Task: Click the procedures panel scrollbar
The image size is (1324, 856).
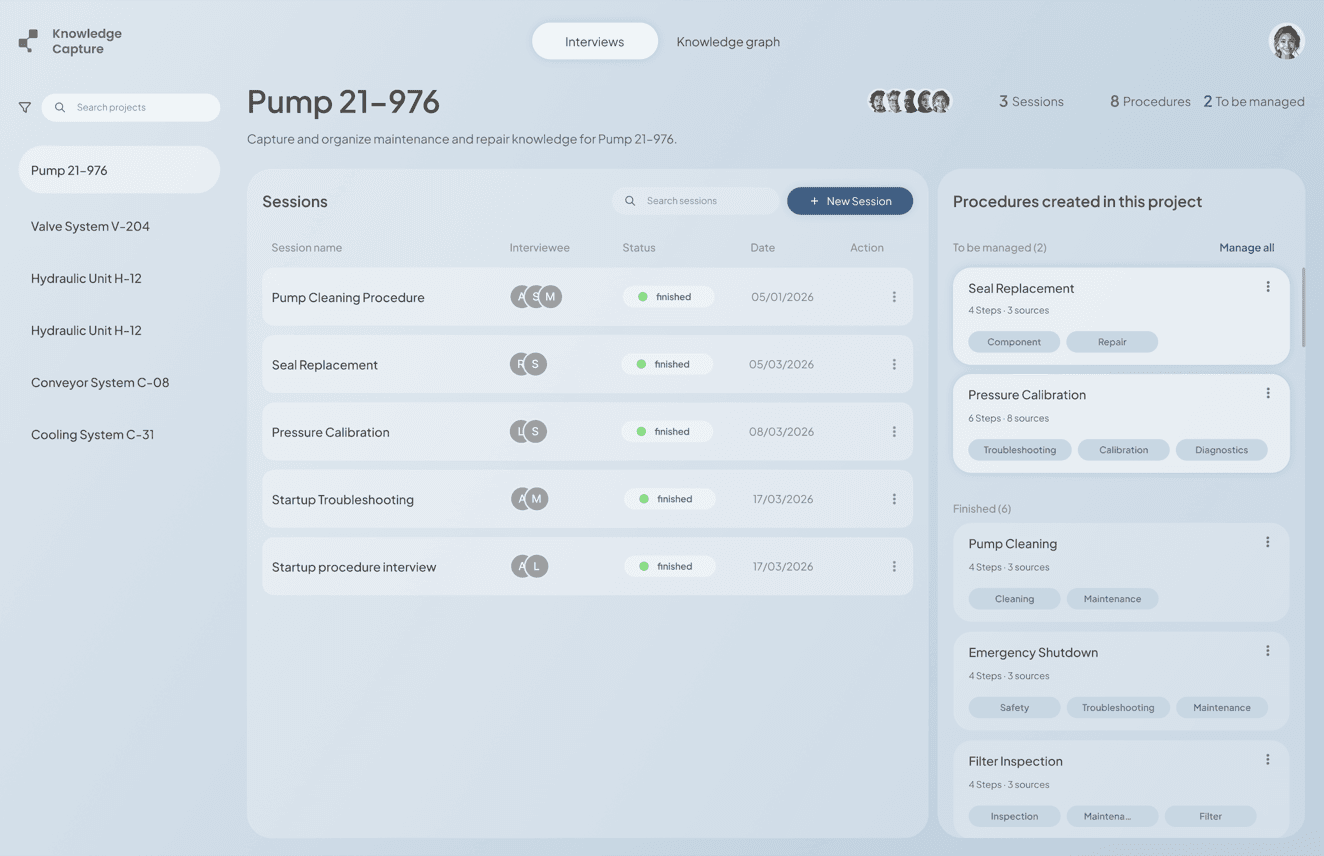Action: pos(1302,307)
